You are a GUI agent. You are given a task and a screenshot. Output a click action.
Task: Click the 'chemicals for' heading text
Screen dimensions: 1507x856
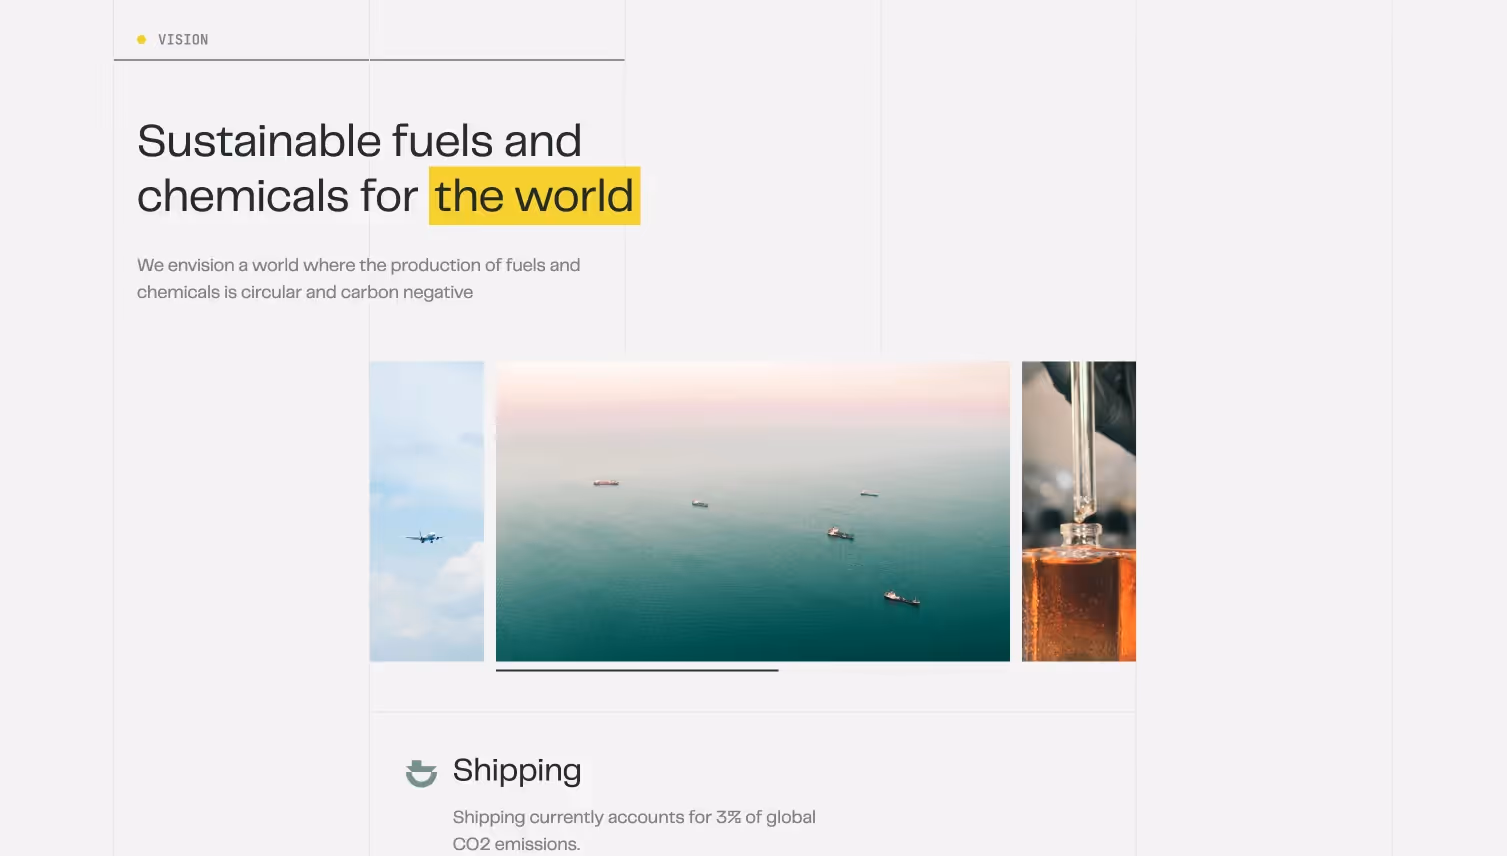click(x=277, y=196)
